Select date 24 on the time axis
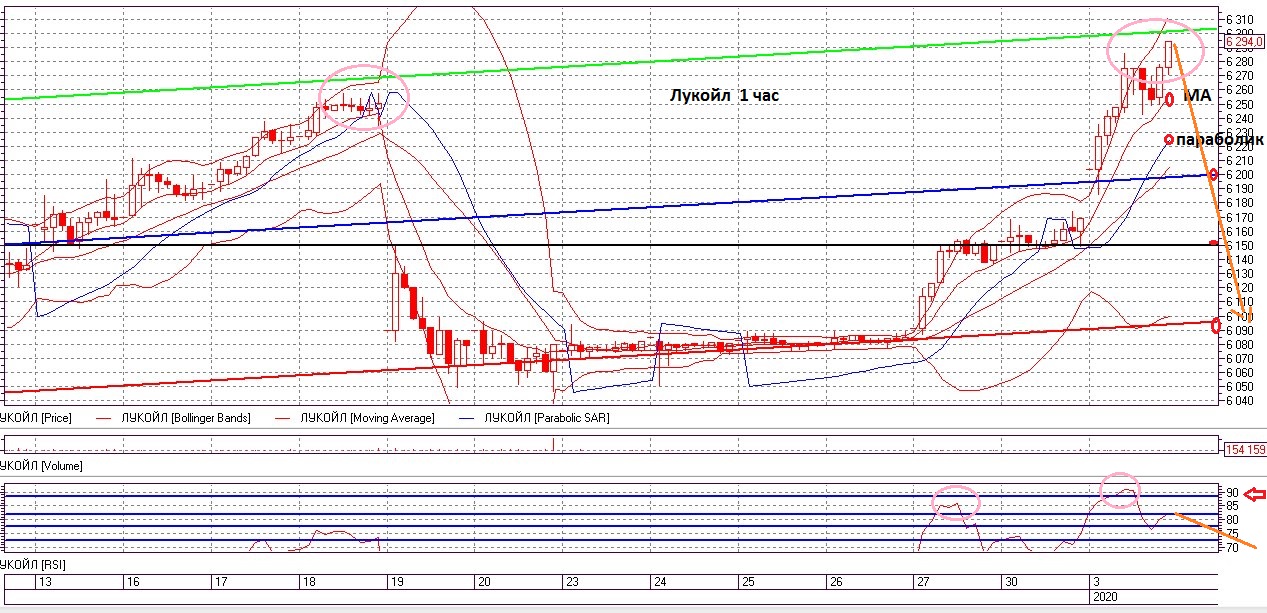 tap(659, 581)
